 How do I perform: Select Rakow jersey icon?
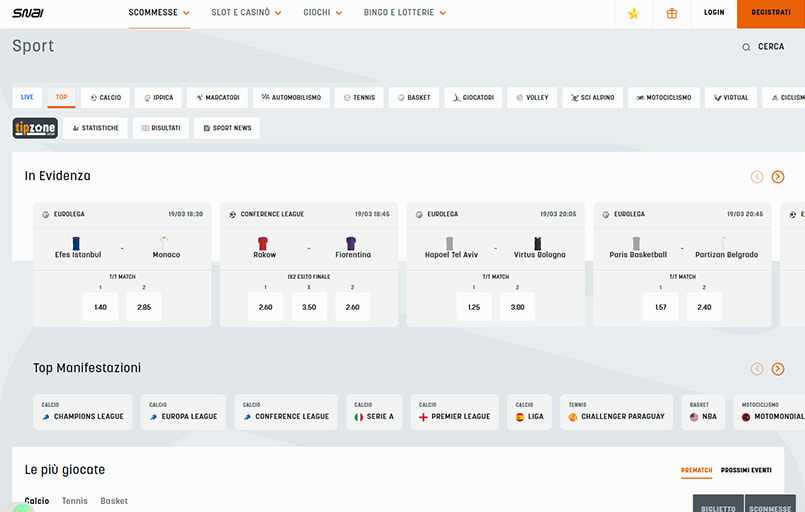pyautogui.click(x=263, y=243)
